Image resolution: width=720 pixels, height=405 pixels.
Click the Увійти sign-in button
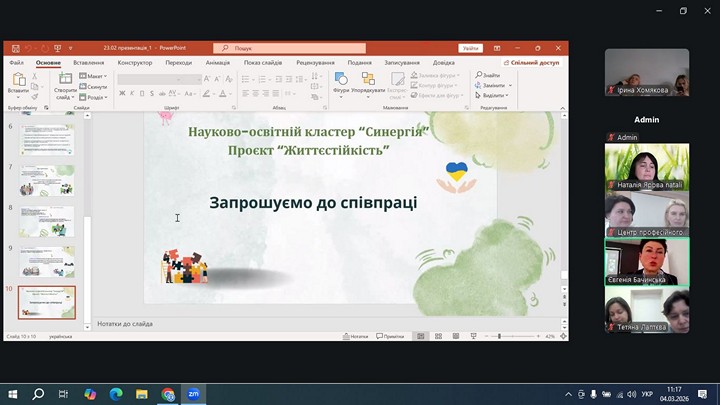pyautogui.click(x=470, y=48)
